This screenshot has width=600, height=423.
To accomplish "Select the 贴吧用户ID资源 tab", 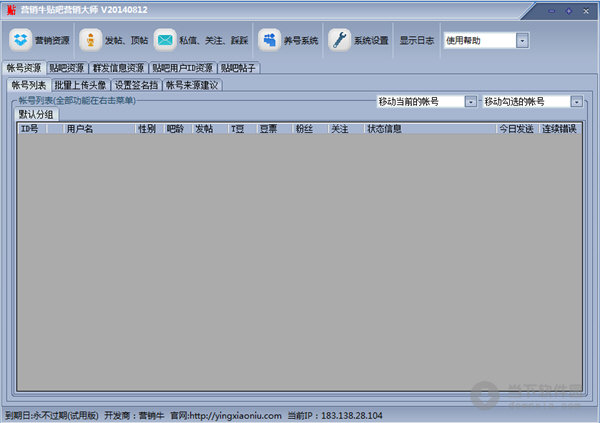I will (183, 68).
